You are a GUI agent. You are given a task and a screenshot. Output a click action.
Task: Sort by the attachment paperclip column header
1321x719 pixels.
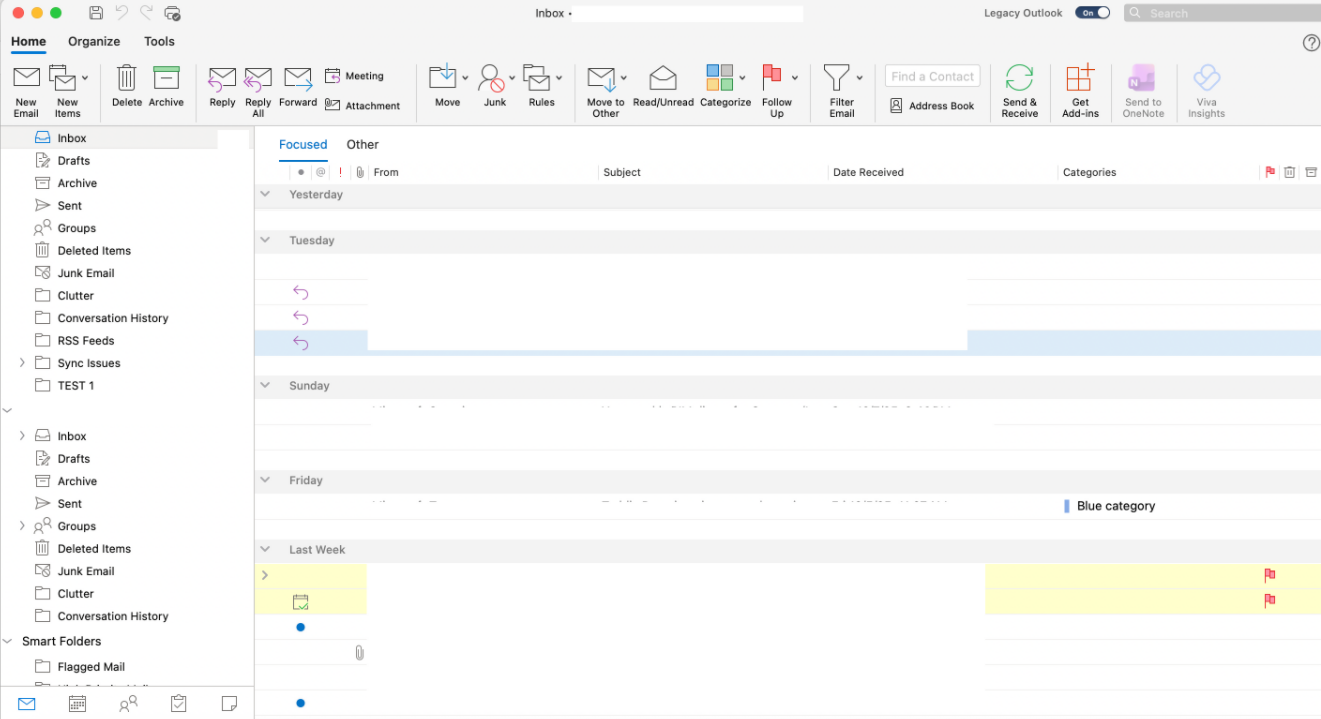pos(359,172)
